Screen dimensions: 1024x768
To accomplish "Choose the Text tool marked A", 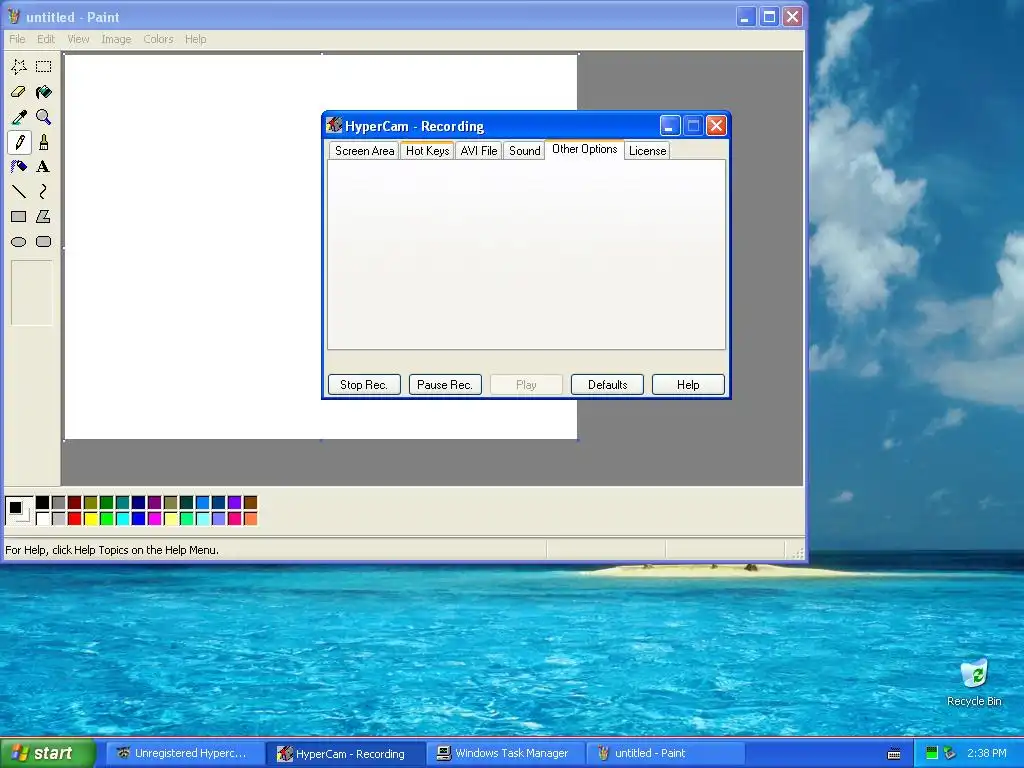I will click(44, 167).
